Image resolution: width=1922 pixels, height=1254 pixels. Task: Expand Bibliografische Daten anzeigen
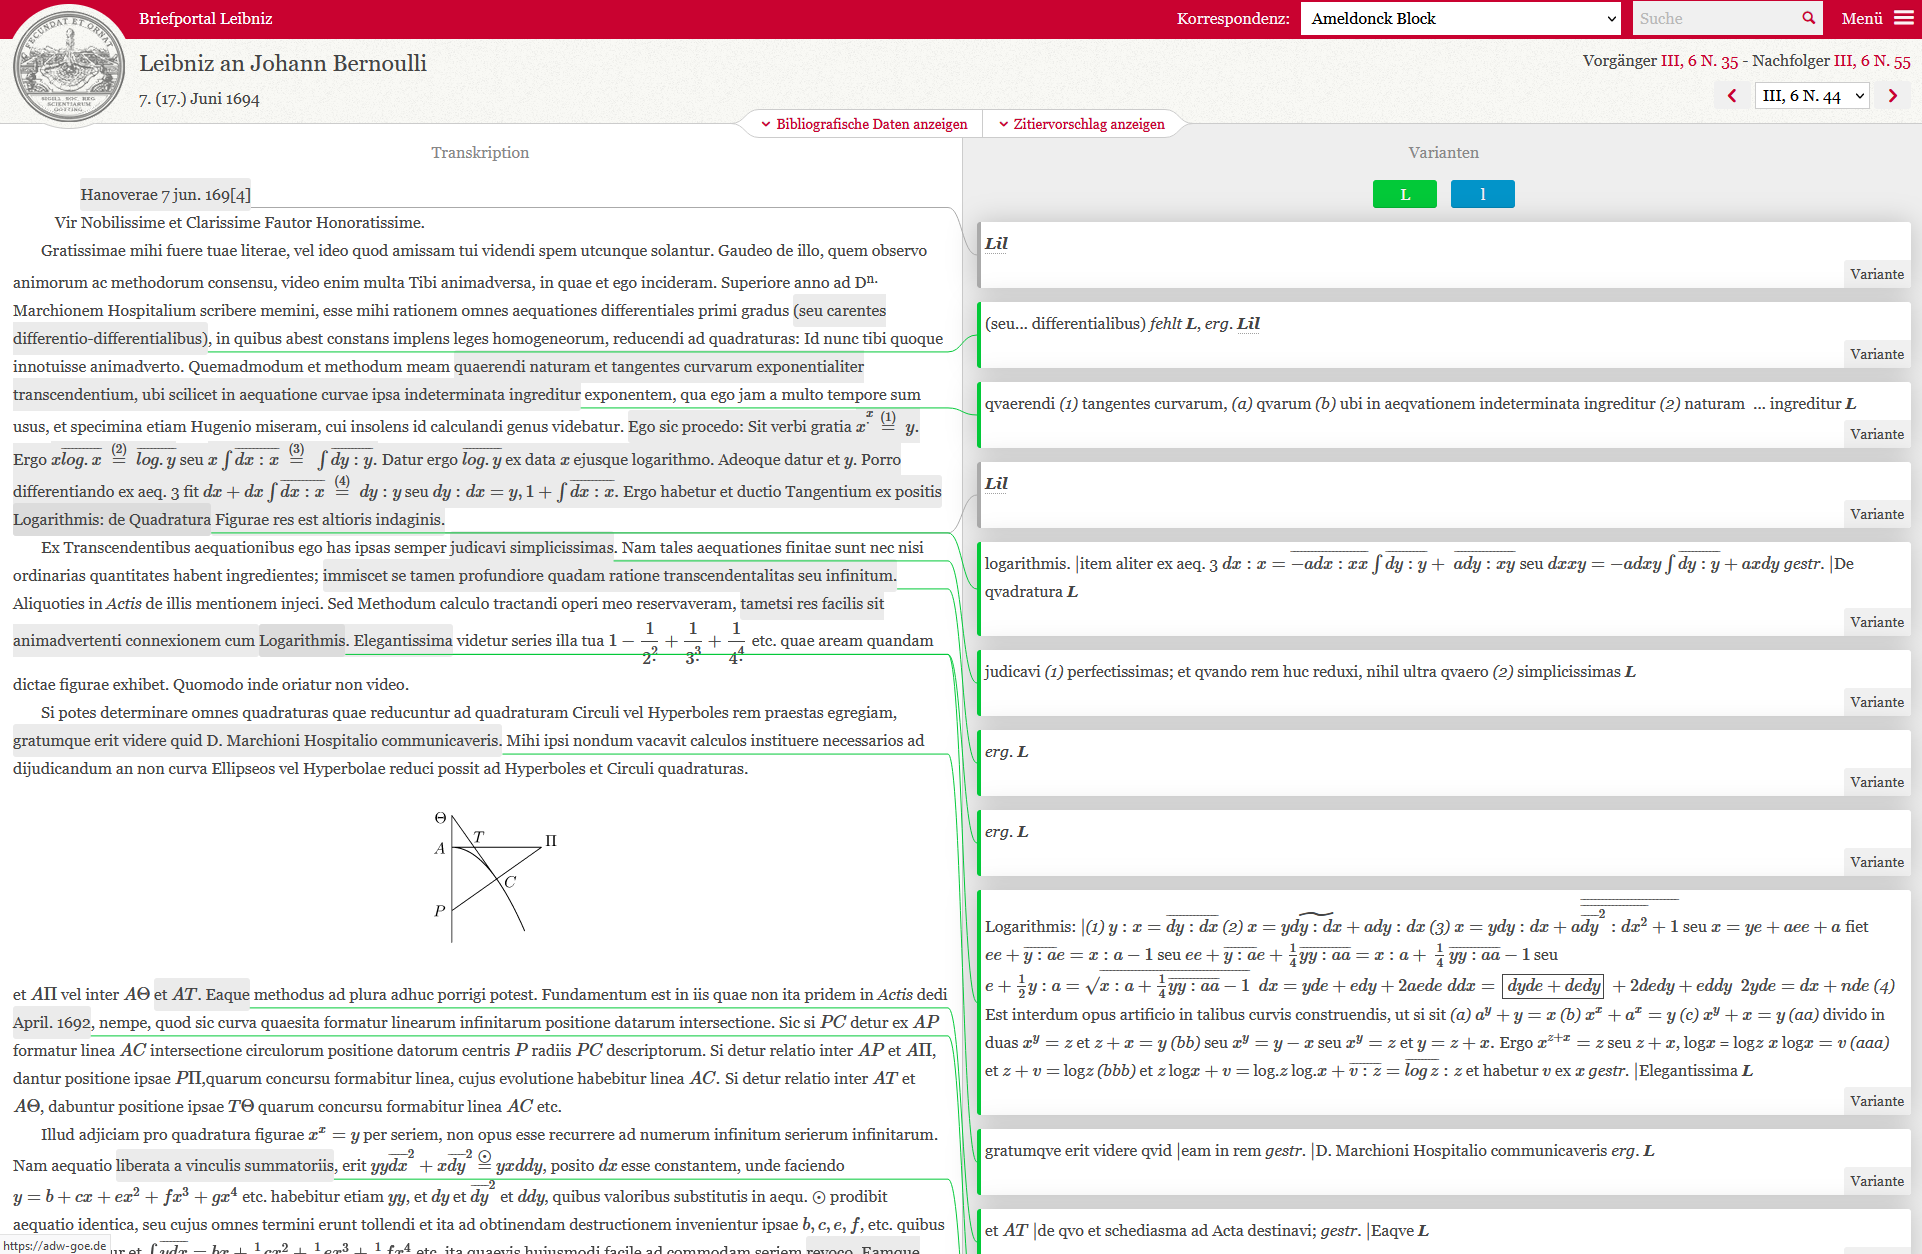(x=864, y=124)
